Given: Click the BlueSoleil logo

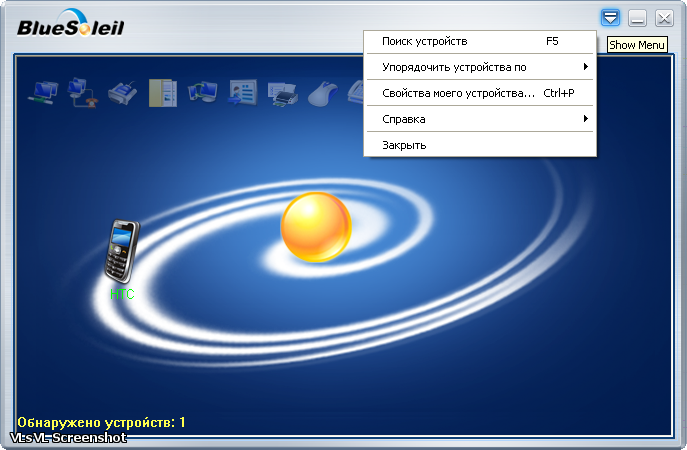Looking at the screenshot, I should click(71, 24).
